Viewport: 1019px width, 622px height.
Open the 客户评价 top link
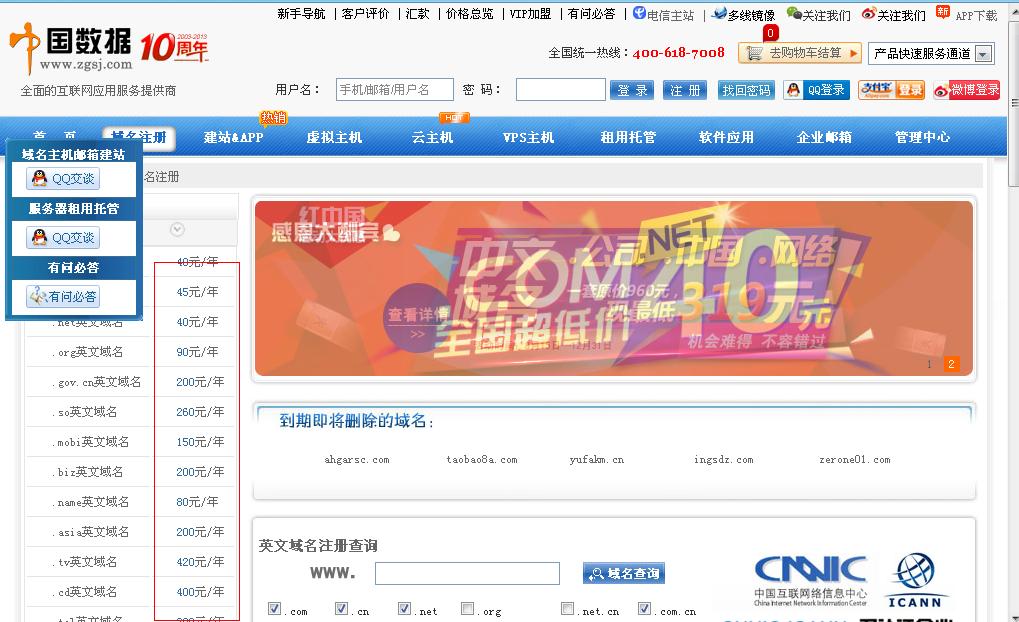click(365, 14)
